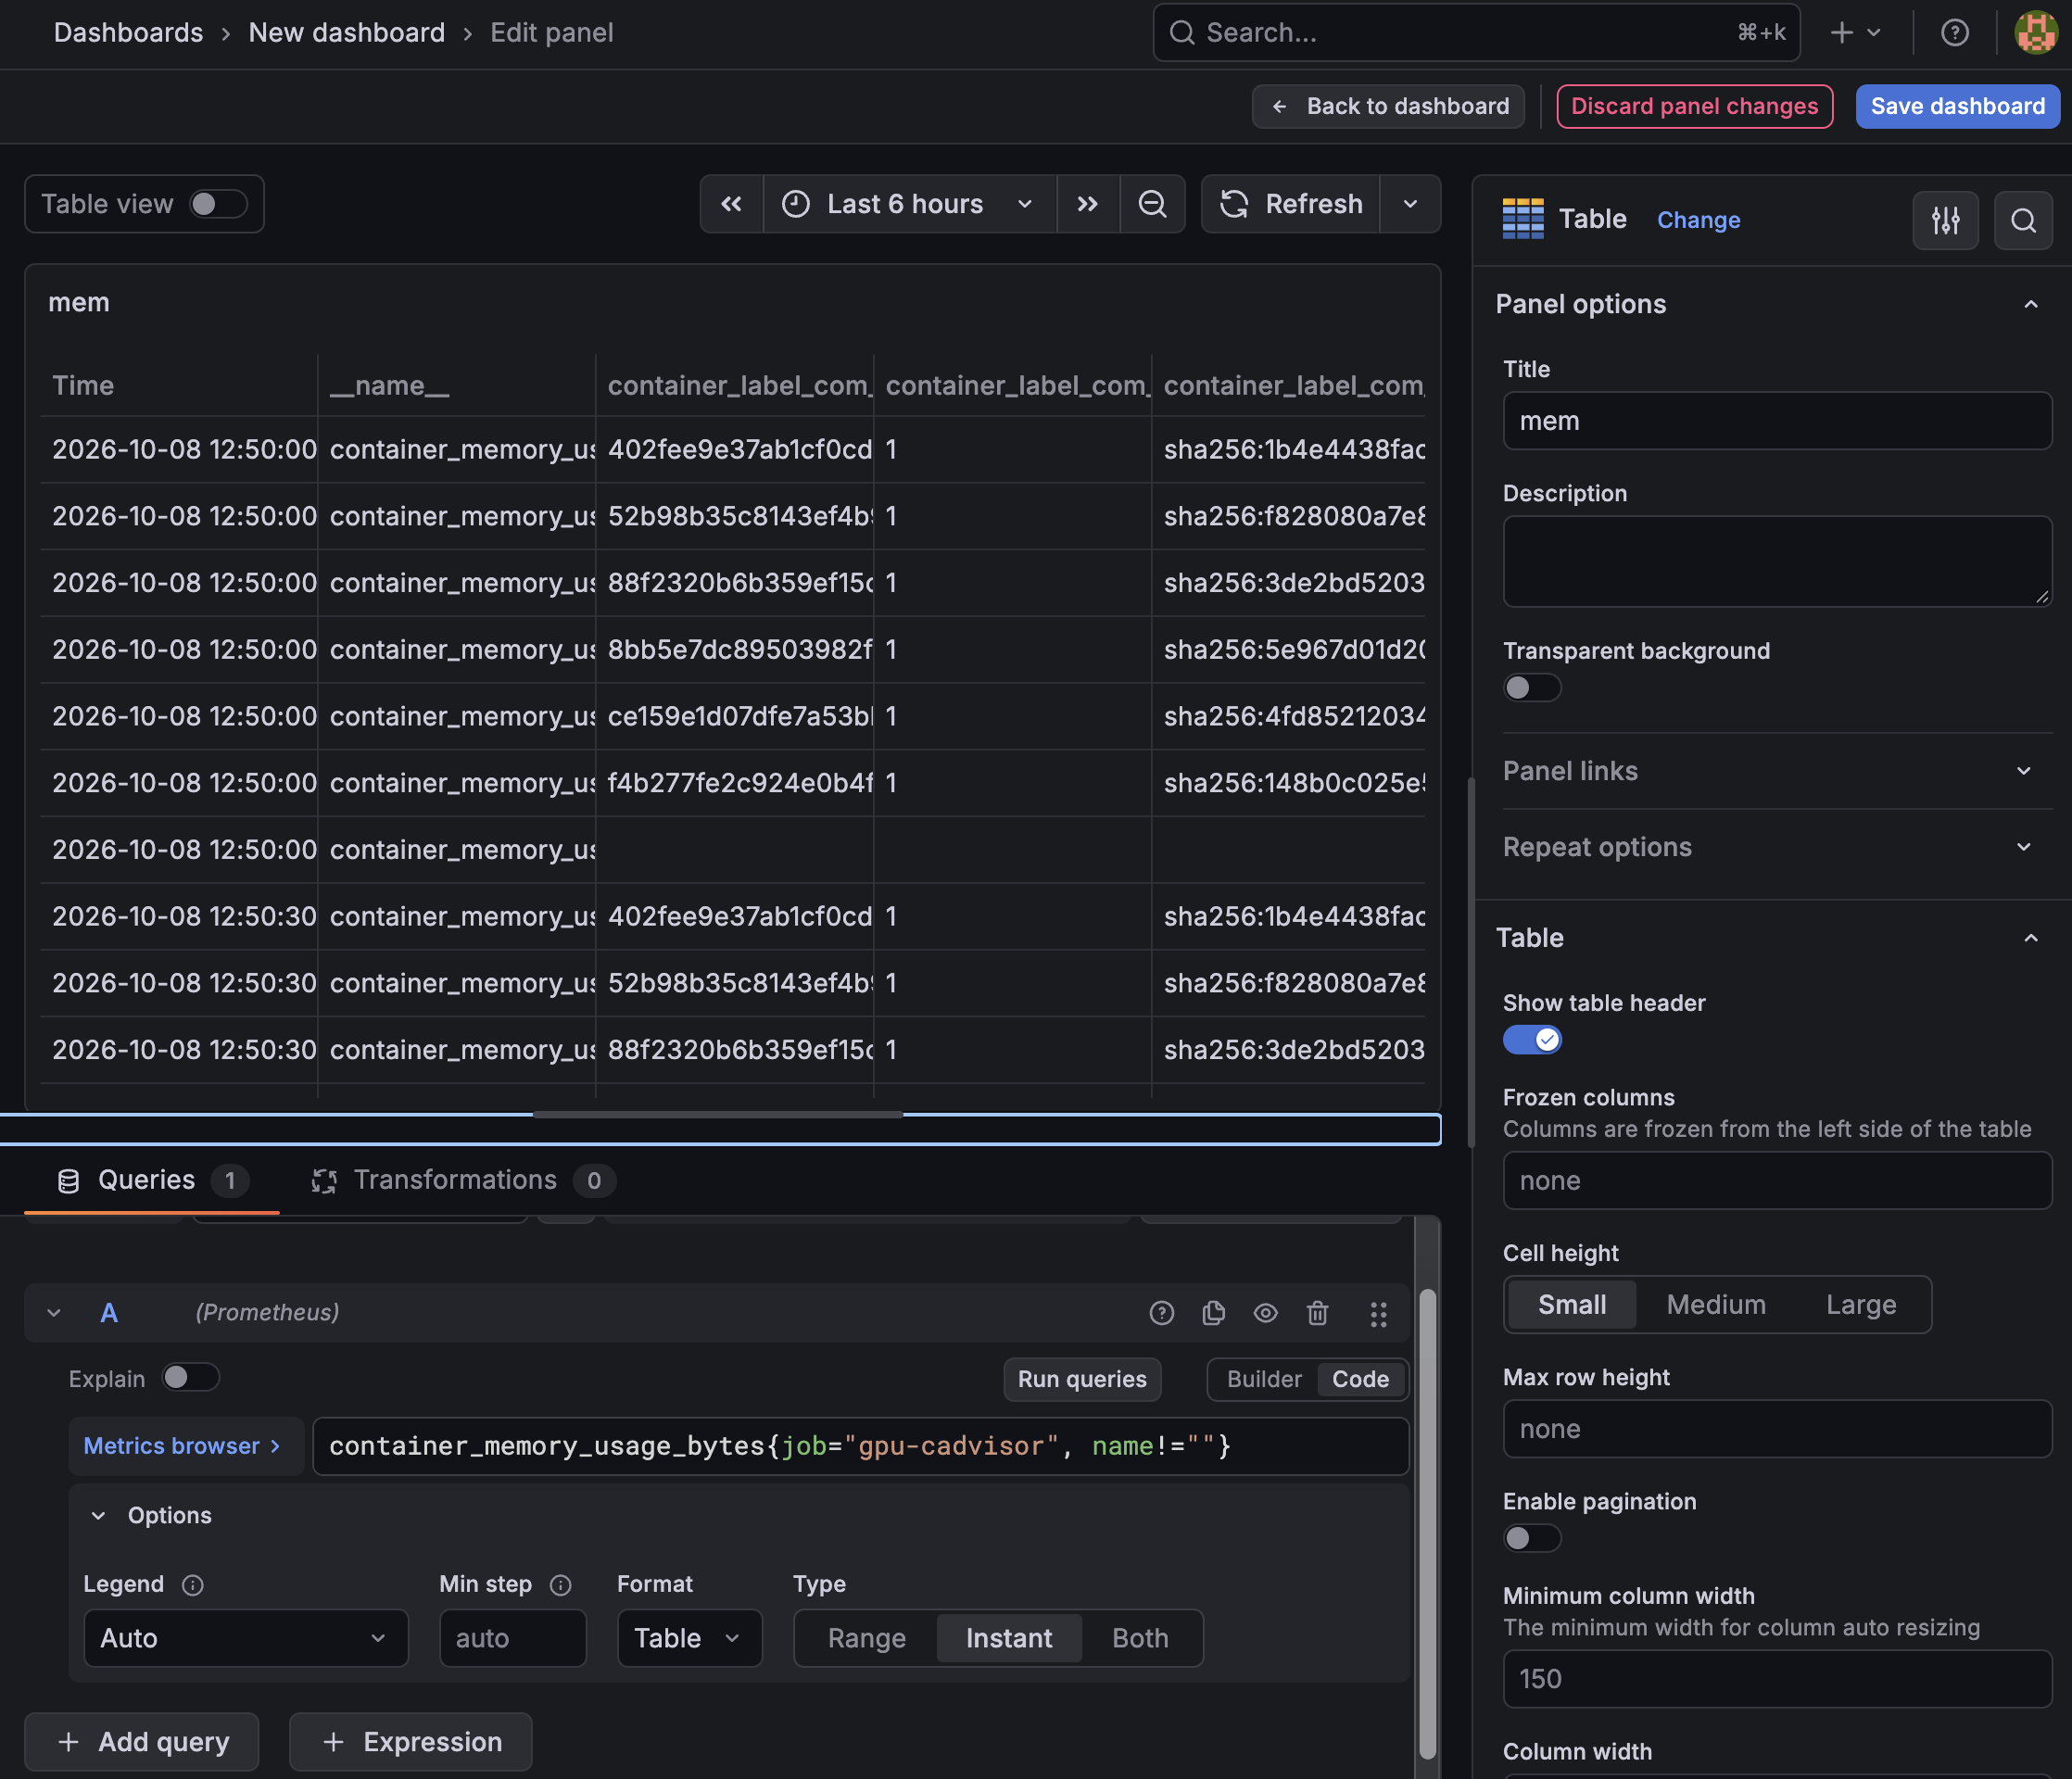Toggle Table view switch
Viewport: 2072px width, 1779px height.
217,204
